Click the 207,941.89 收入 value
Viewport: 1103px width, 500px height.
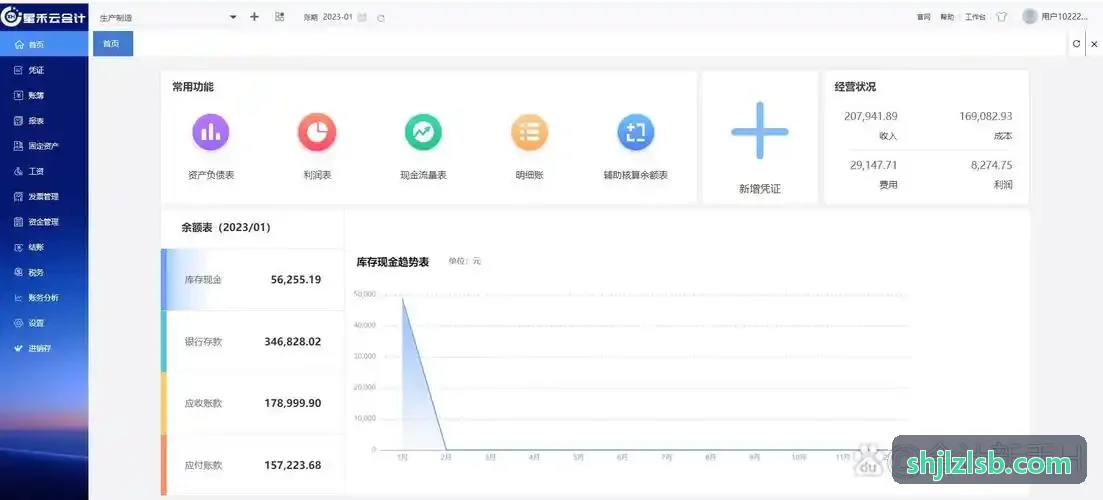pos(871,116)
